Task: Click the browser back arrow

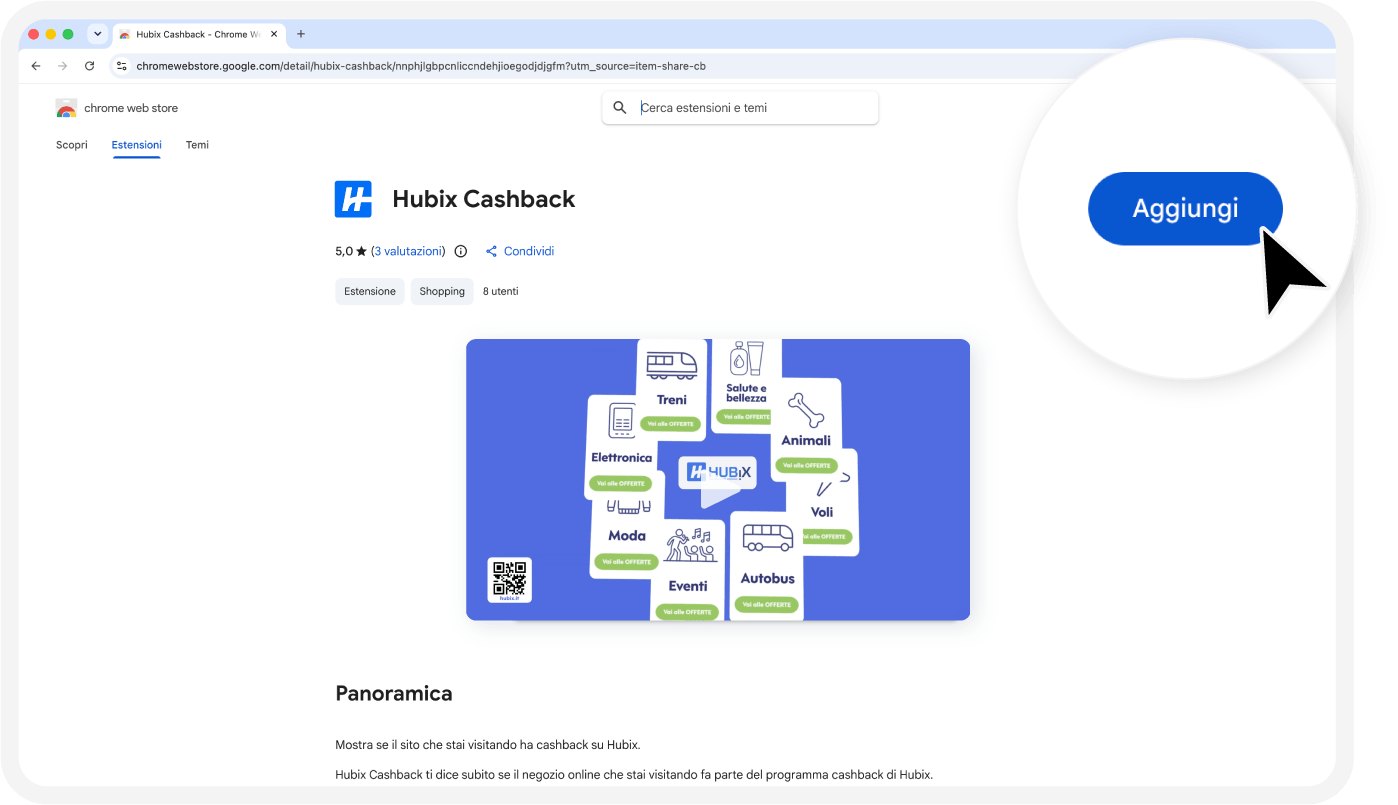Action: tap(36, 66)
